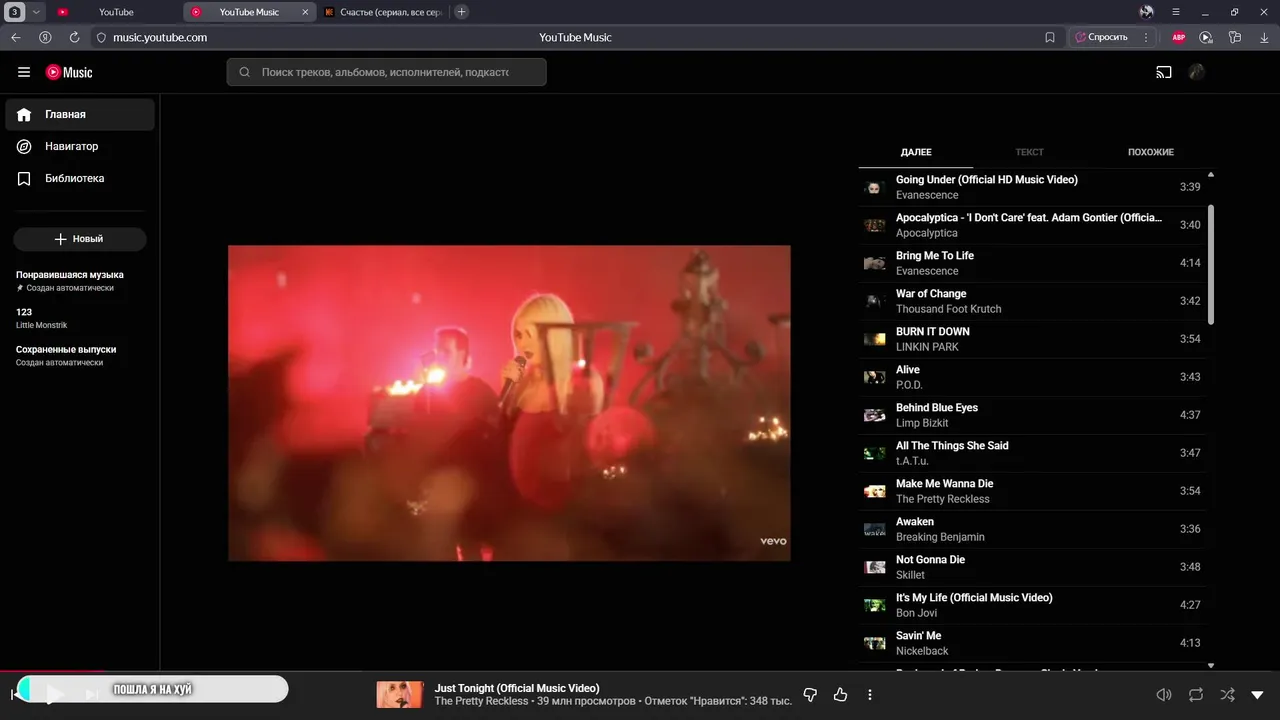Like the Just Tonight track
The height and width of the screenshot is (720, 1280).
click(840, 694)
